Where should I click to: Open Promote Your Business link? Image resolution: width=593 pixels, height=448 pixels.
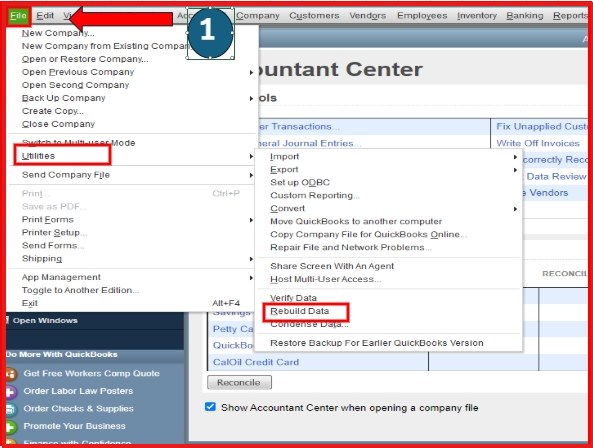(x=75, y=426)
